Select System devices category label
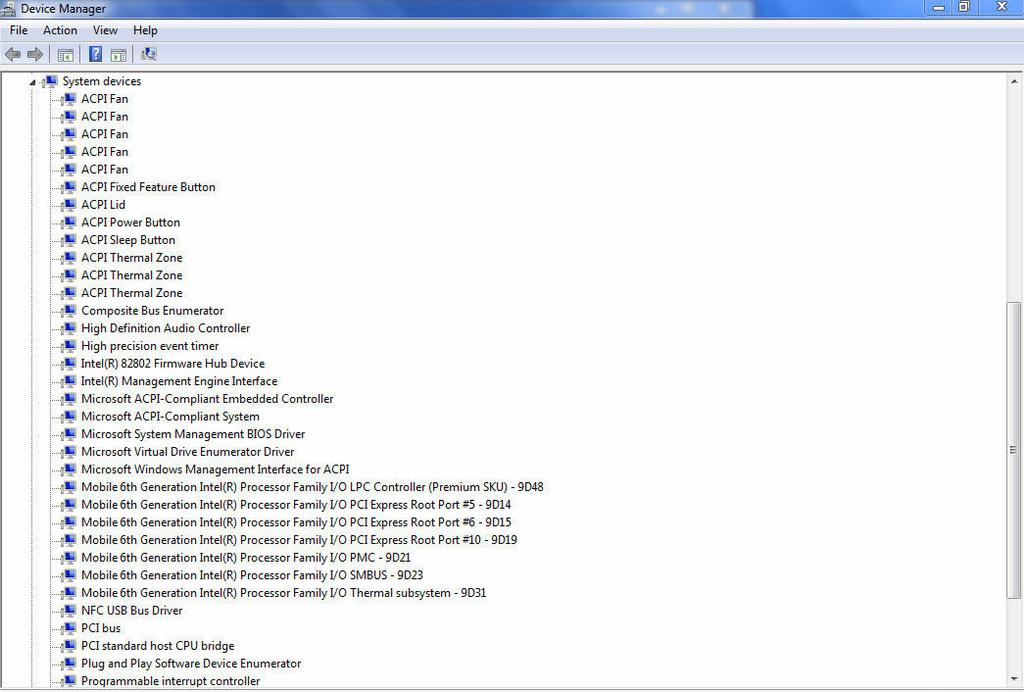 [x=102, y=82]
